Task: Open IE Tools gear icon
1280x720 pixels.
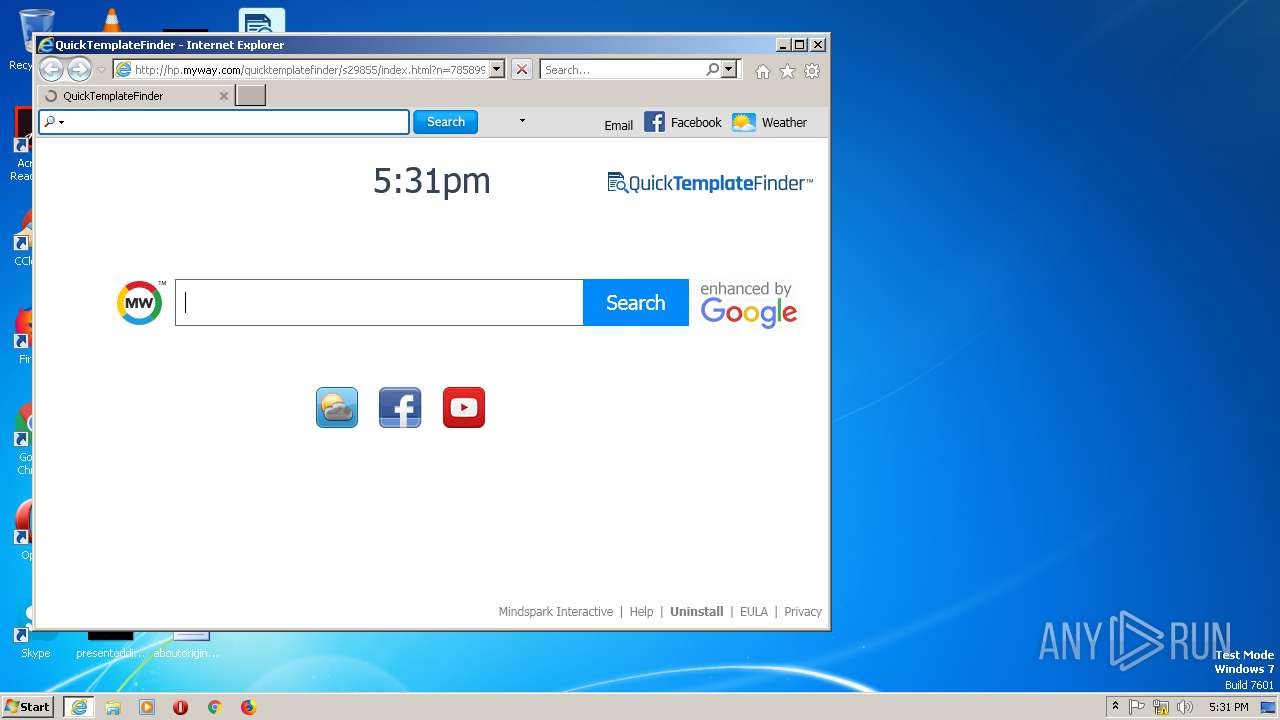Action: pyautogui.click(x=812, y=71)
